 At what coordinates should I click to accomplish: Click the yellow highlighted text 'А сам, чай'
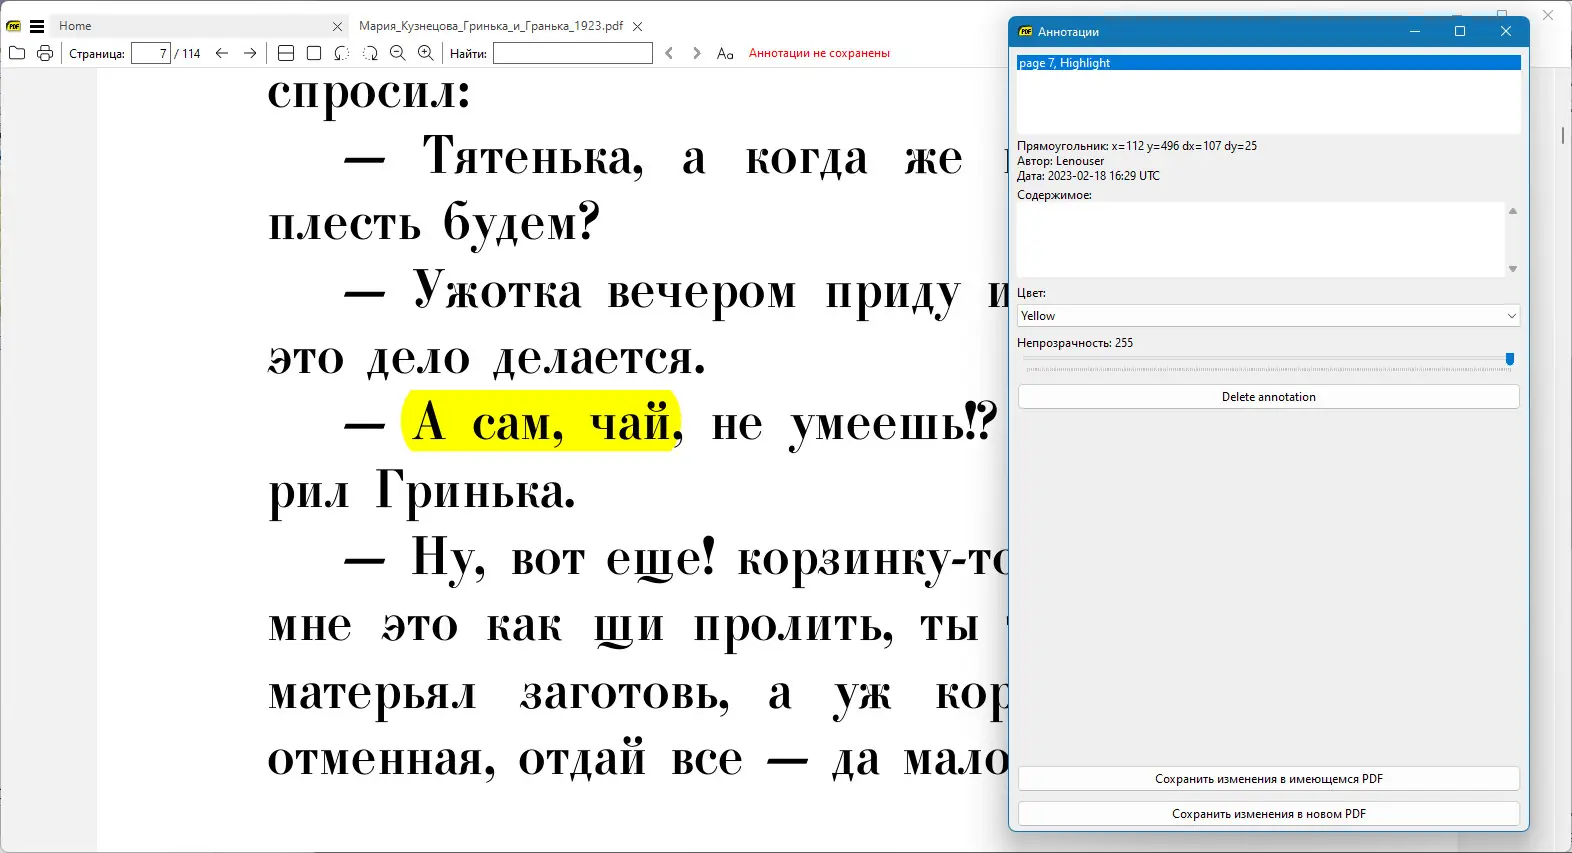pyautogui.click(x=541, y=422)
